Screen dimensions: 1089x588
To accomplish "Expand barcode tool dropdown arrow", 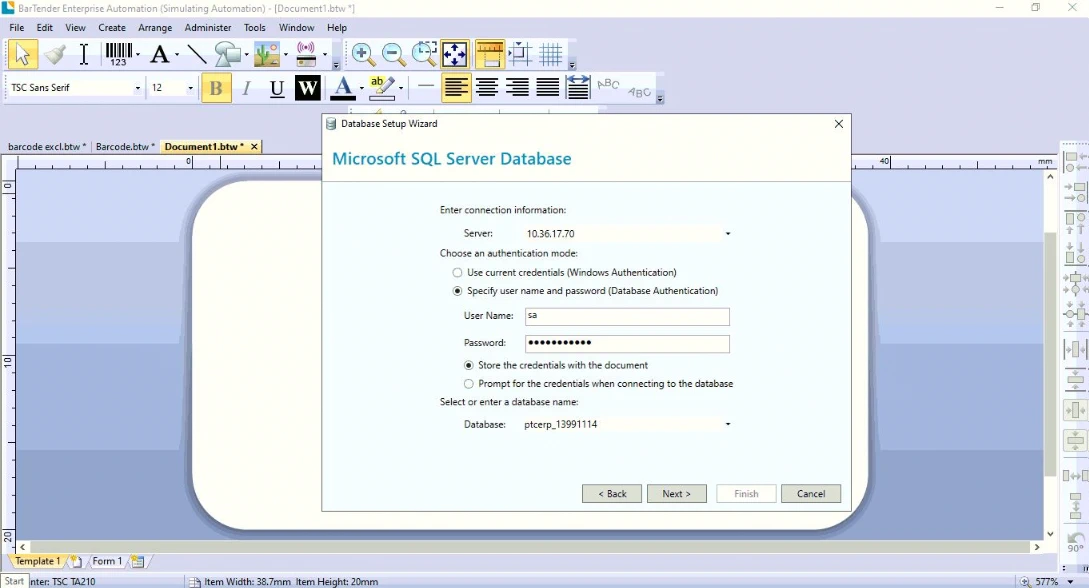I will point(138,54).
